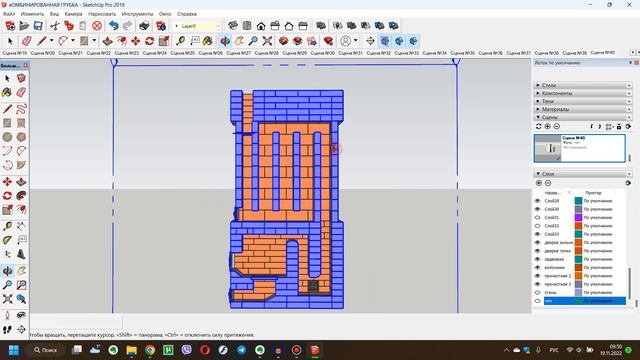Screen dimensions: 640x360
Task: Select the Tape Measure tool in top toolbar
Action: 180,41
